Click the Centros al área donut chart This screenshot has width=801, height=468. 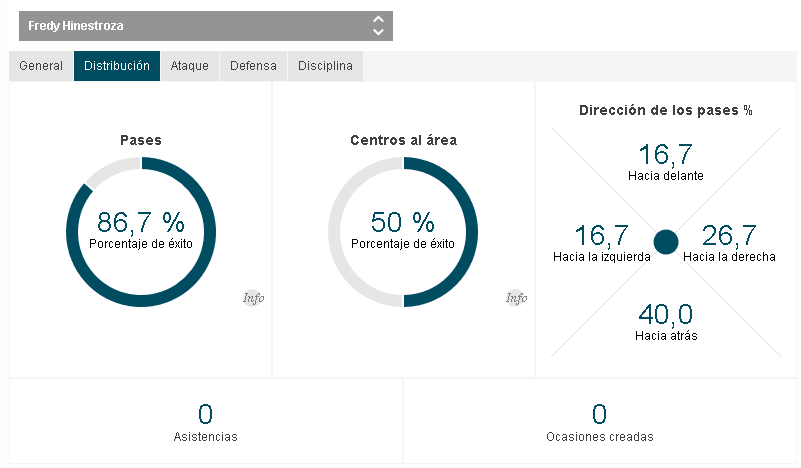[x=403, y=232]
